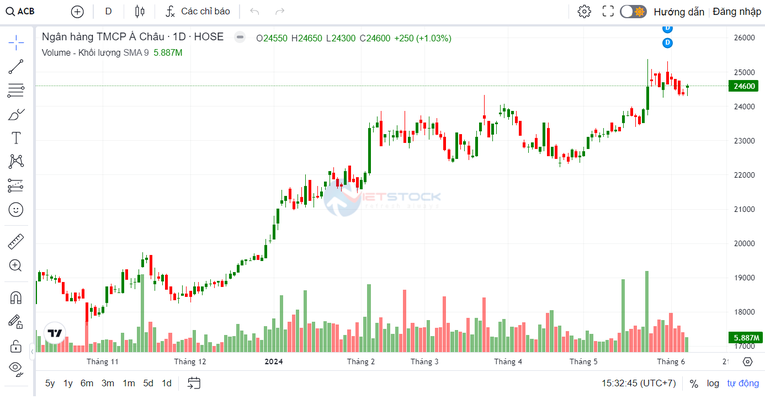Click upper dividend D marker
Viewport: 765px width, 399px height.
click(667, 28)
